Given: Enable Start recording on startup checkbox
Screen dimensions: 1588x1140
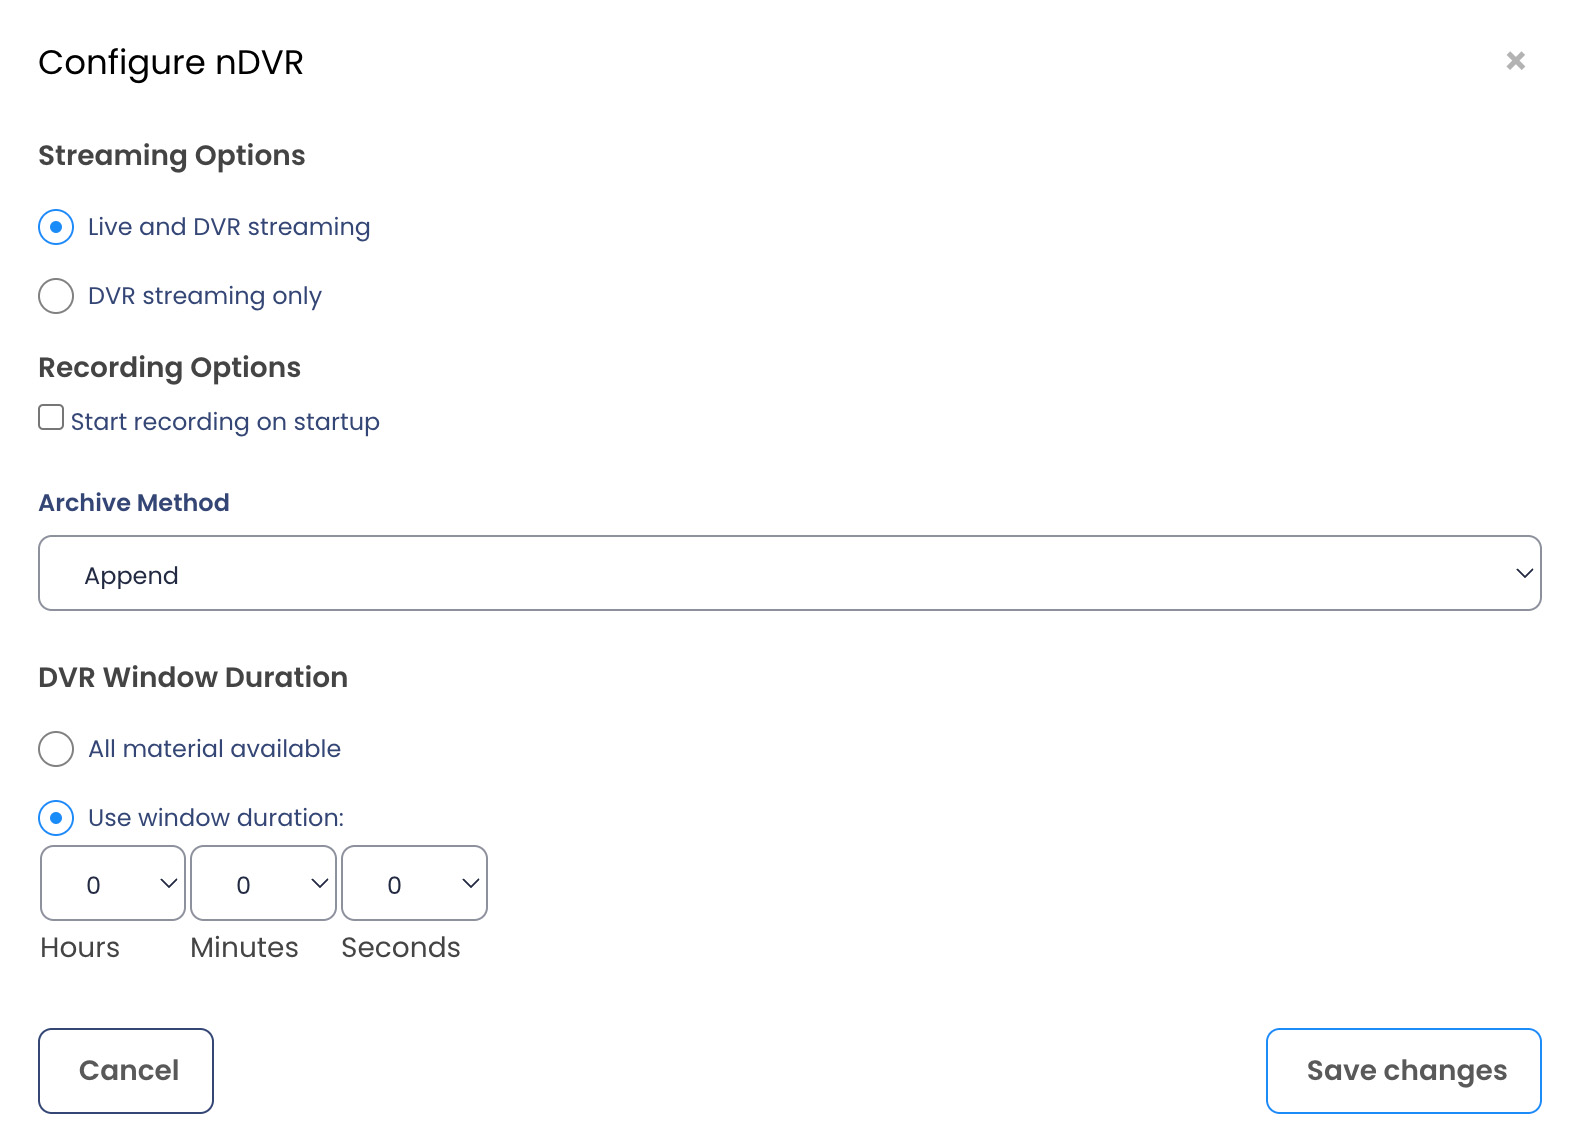Looking at the screenshot, I should click(51, 417).
